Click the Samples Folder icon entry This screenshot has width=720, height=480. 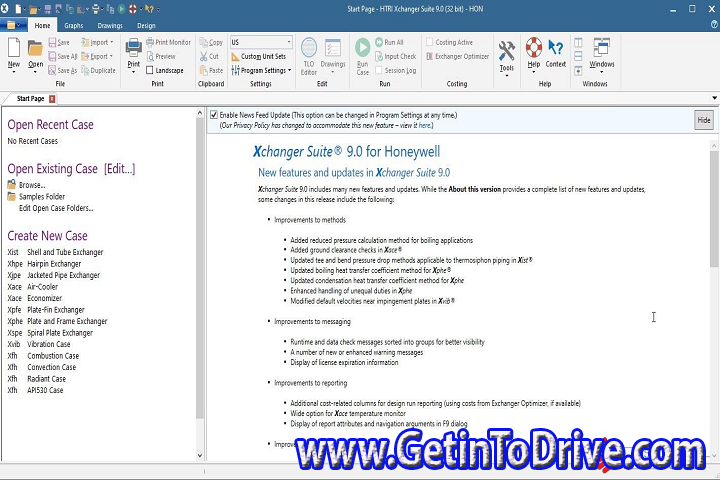pos(36,197)
